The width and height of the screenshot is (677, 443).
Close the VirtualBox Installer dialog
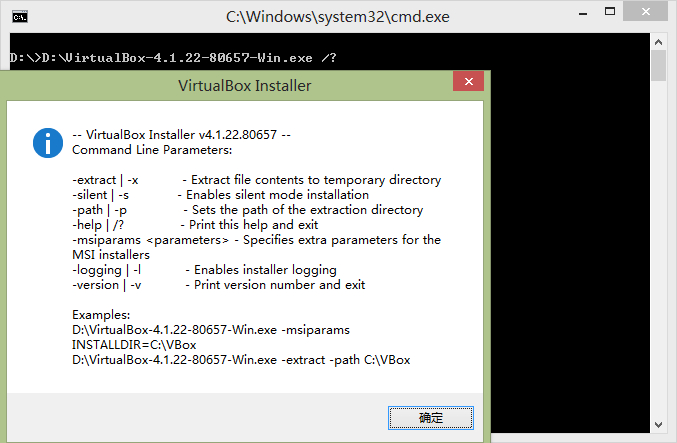point(468,81)
